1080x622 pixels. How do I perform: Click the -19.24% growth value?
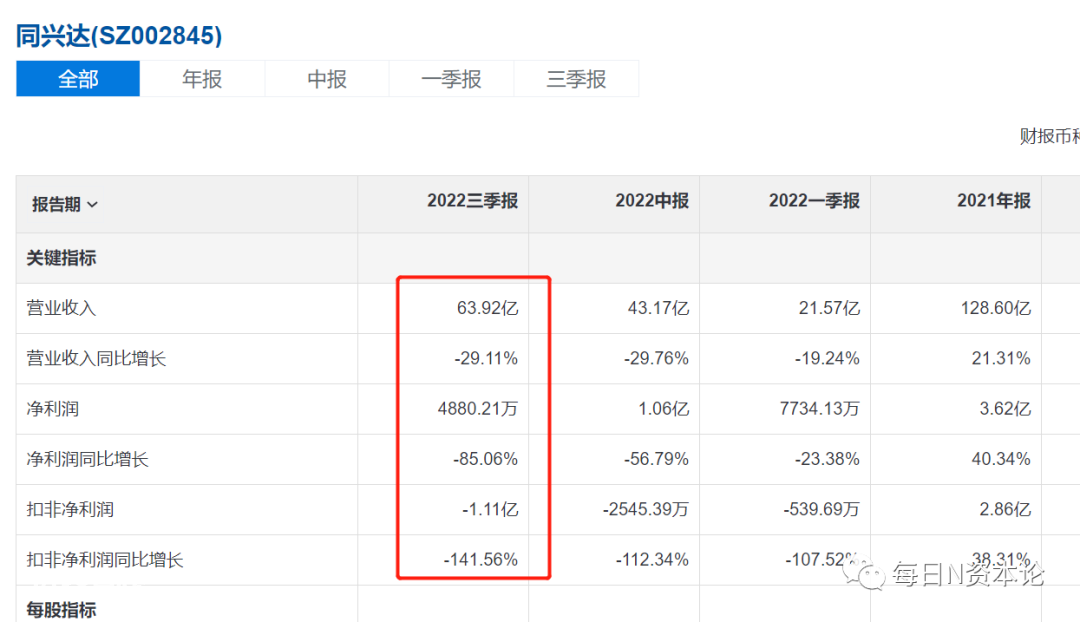tap(827, 358)
